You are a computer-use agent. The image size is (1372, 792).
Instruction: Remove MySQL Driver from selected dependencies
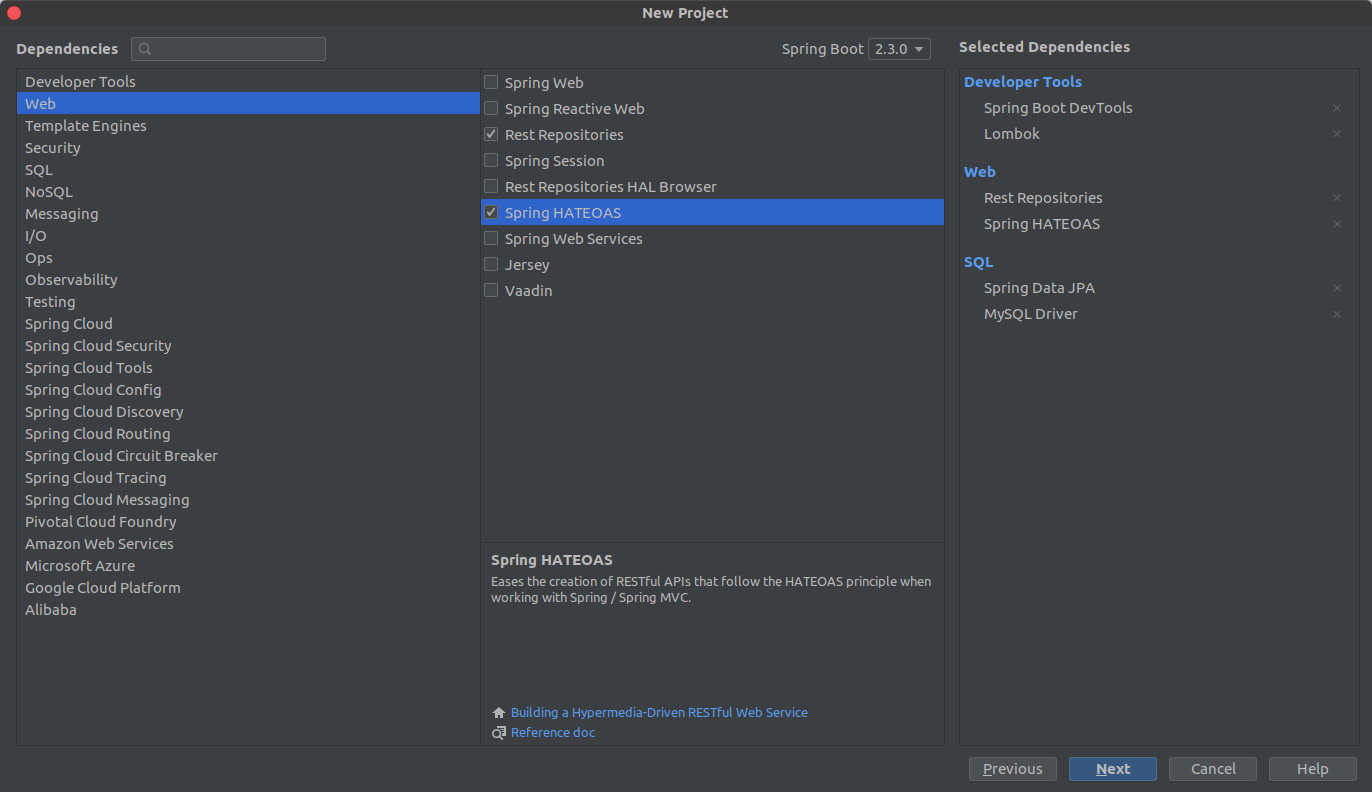click(1337, 314)
